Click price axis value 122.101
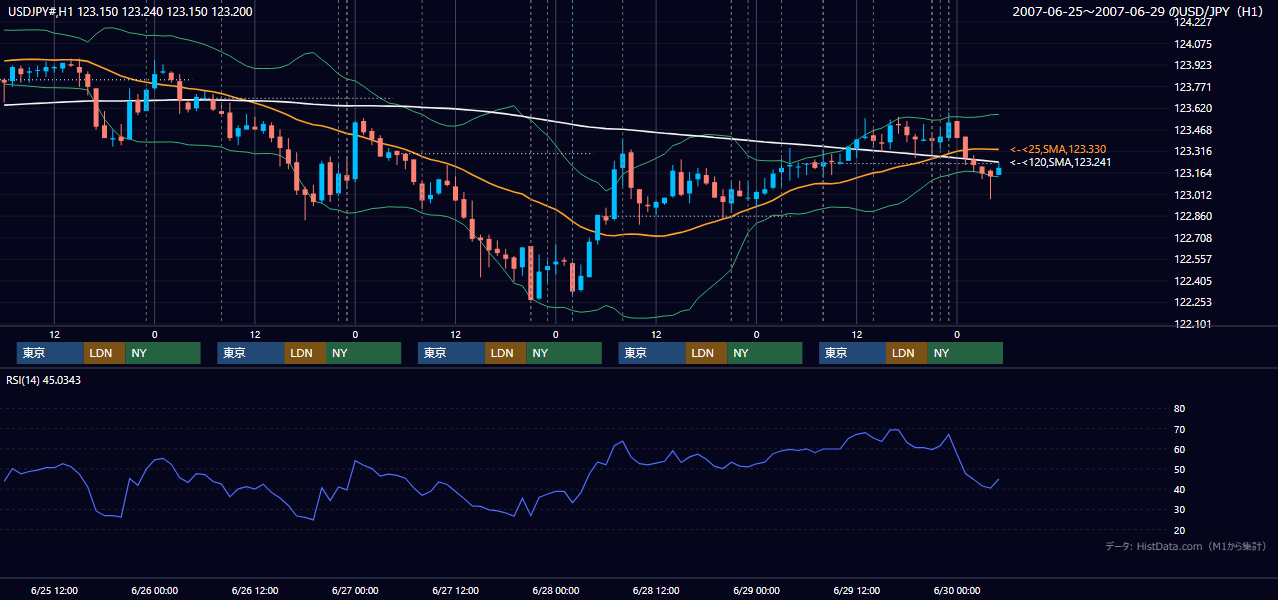The image size is (1278, 600). [1194, 324]
